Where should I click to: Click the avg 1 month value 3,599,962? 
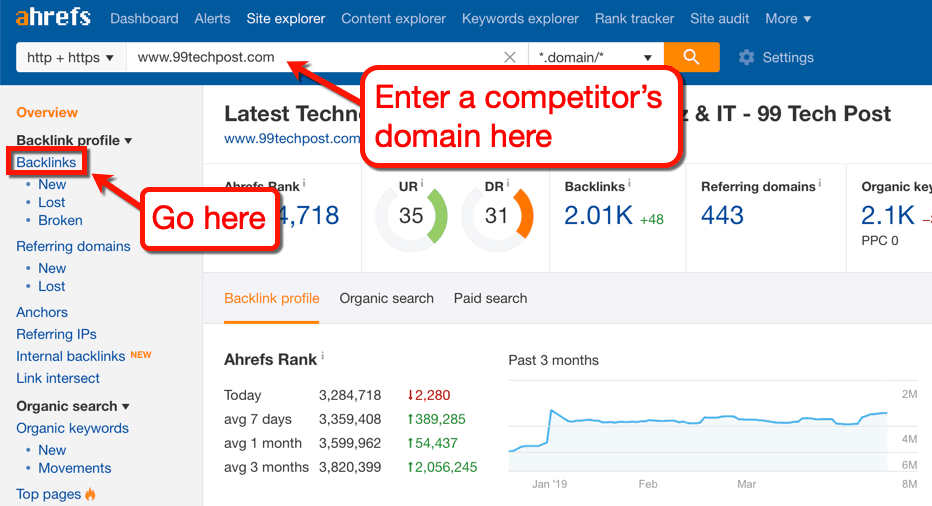350,443
